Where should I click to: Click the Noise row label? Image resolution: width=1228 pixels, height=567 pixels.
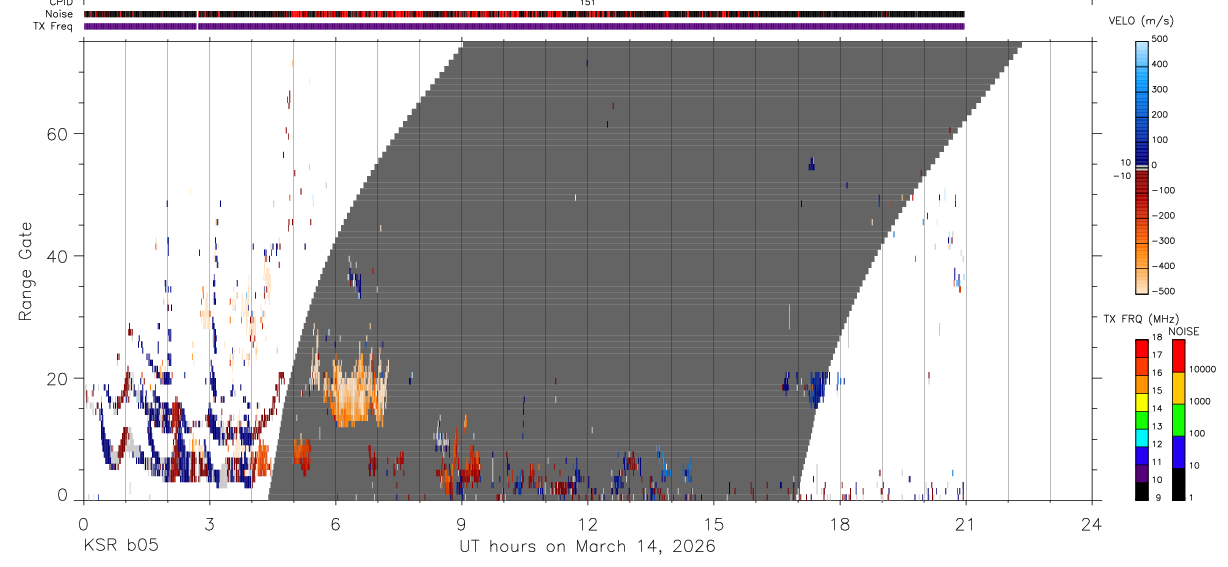tap(59, 14)
